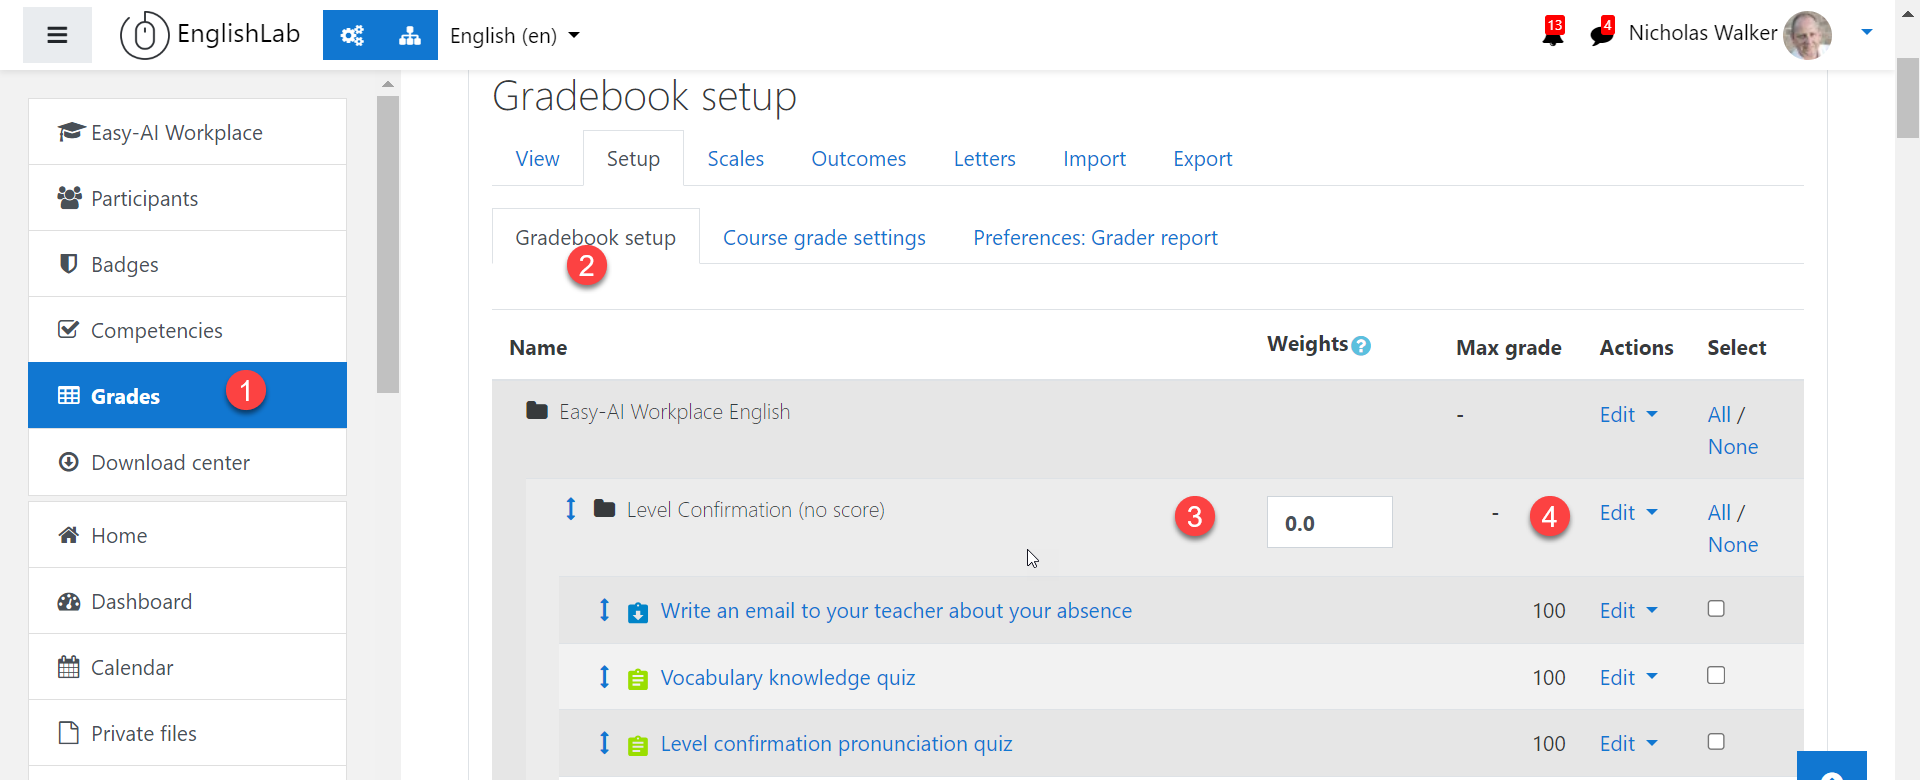Open Edit menu for pronunciation quiz row
Image resolution: width=1920 pixels, height=780 pixels.
[1628, 743]
